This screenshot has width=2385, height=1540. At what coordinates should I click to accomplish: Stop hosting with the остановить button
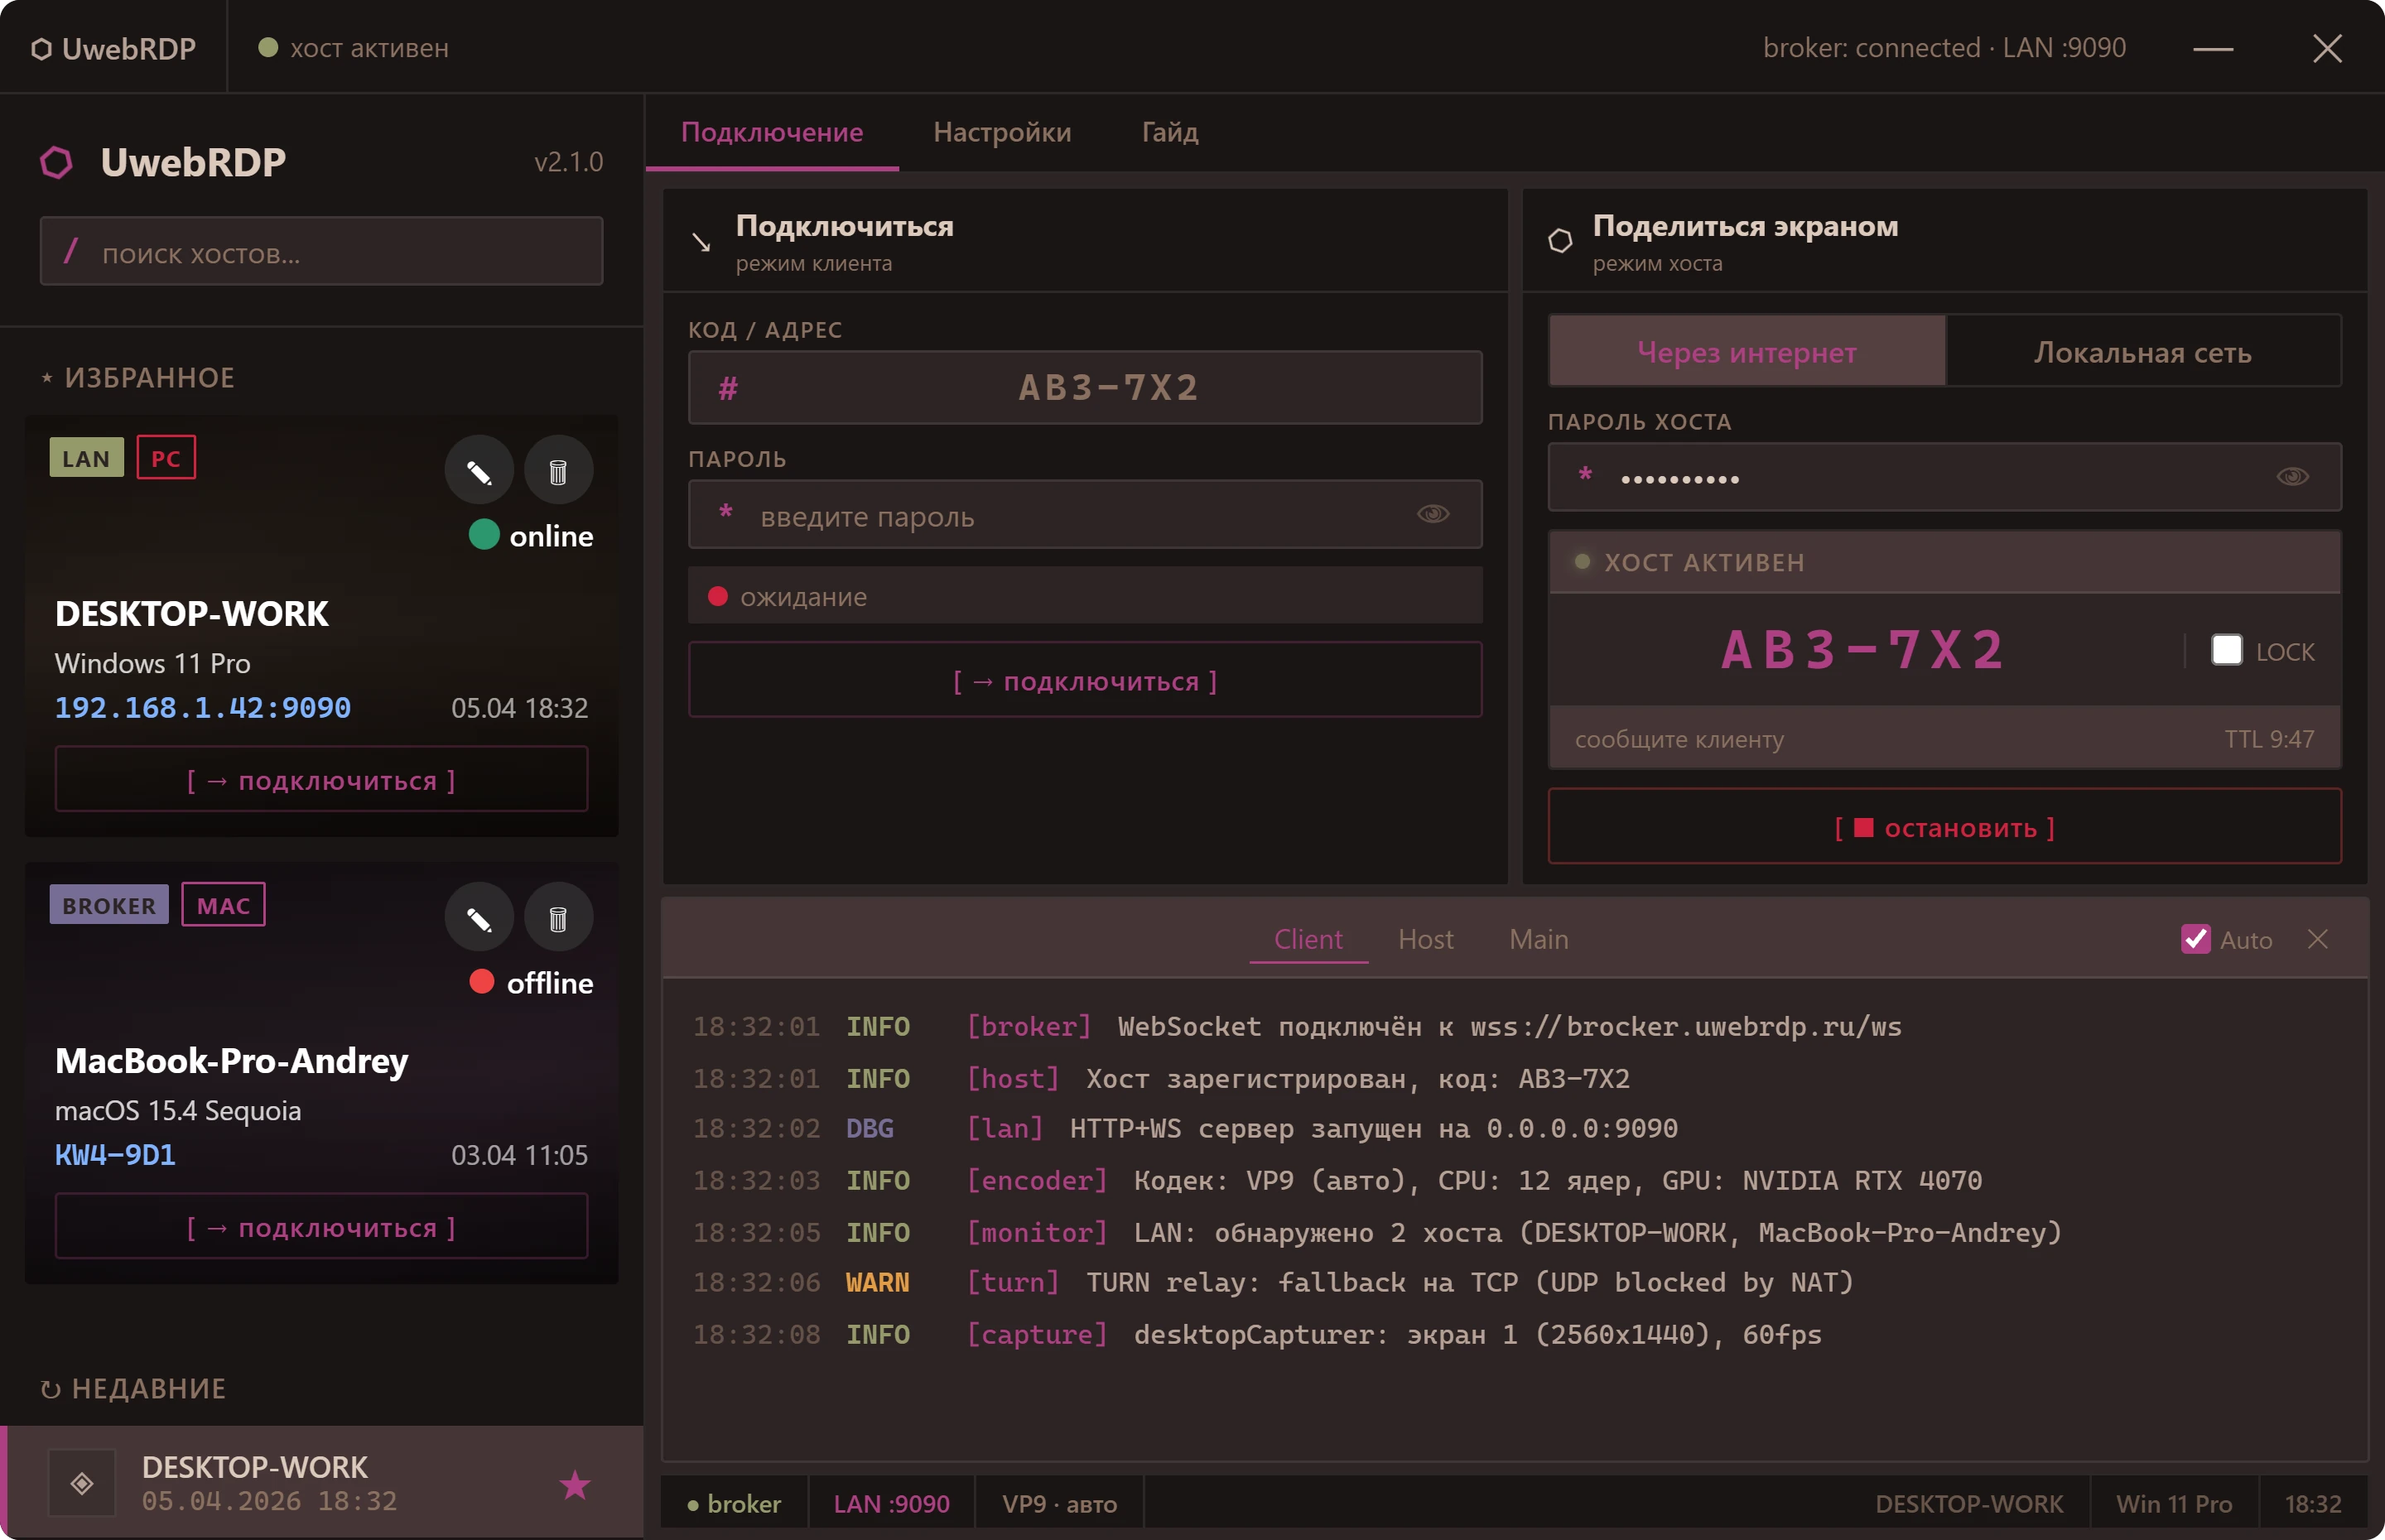tap(1945, 828)
